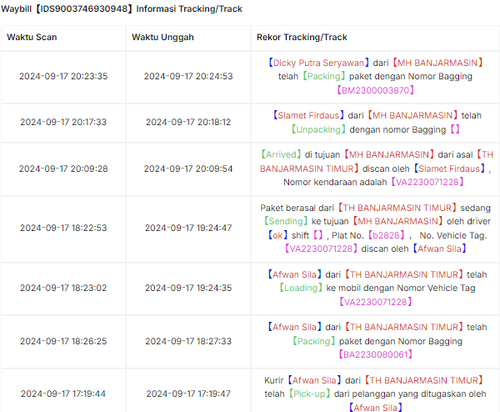Select VA2230071228 in the Sending record

pos(321,249)
